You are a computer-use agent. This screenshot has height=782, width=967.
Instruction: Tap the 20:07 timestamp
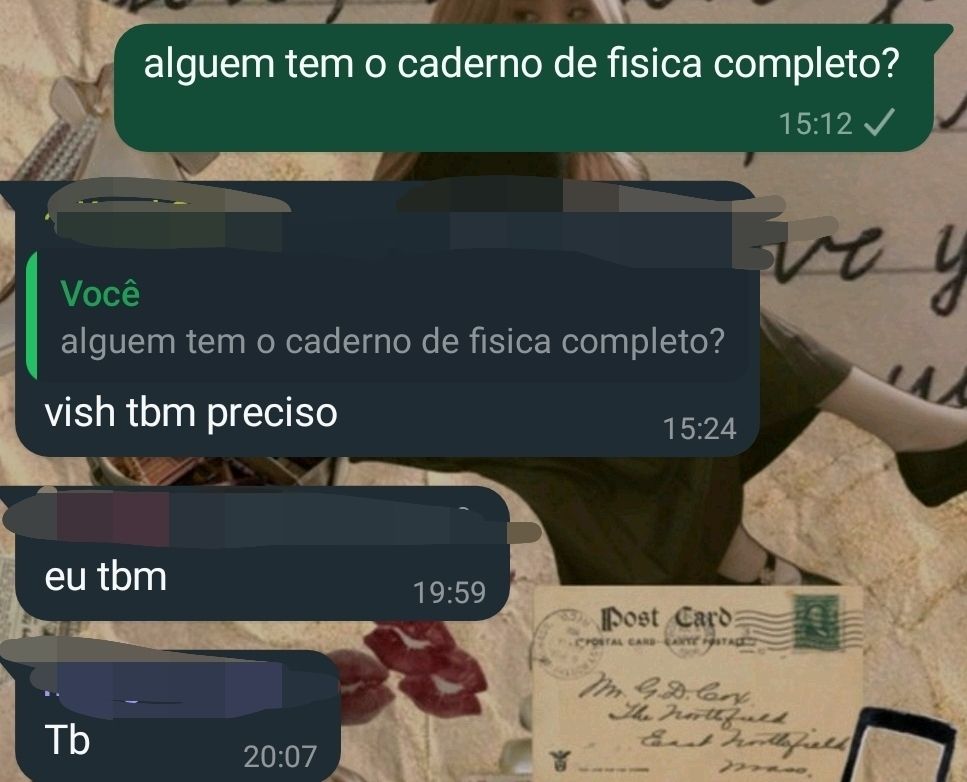(280, 757)
